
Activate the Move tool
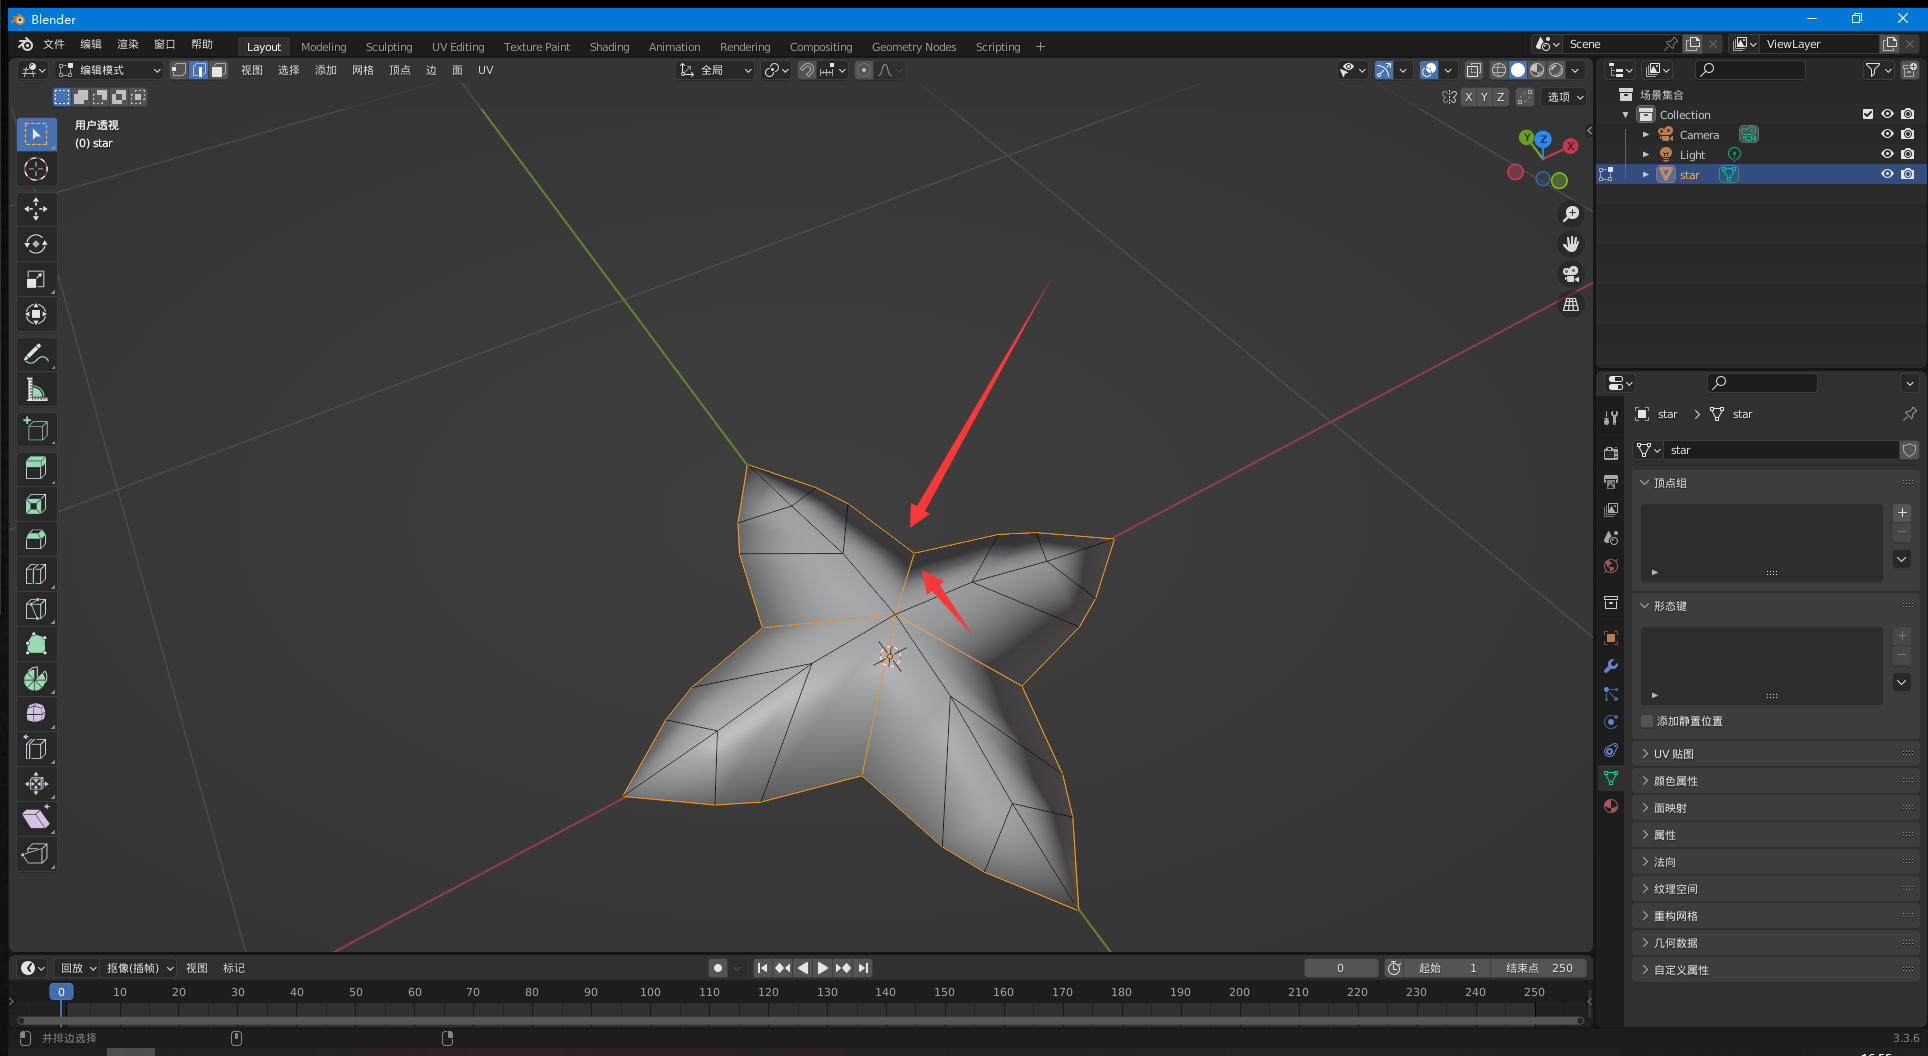[x=36, y=209]
